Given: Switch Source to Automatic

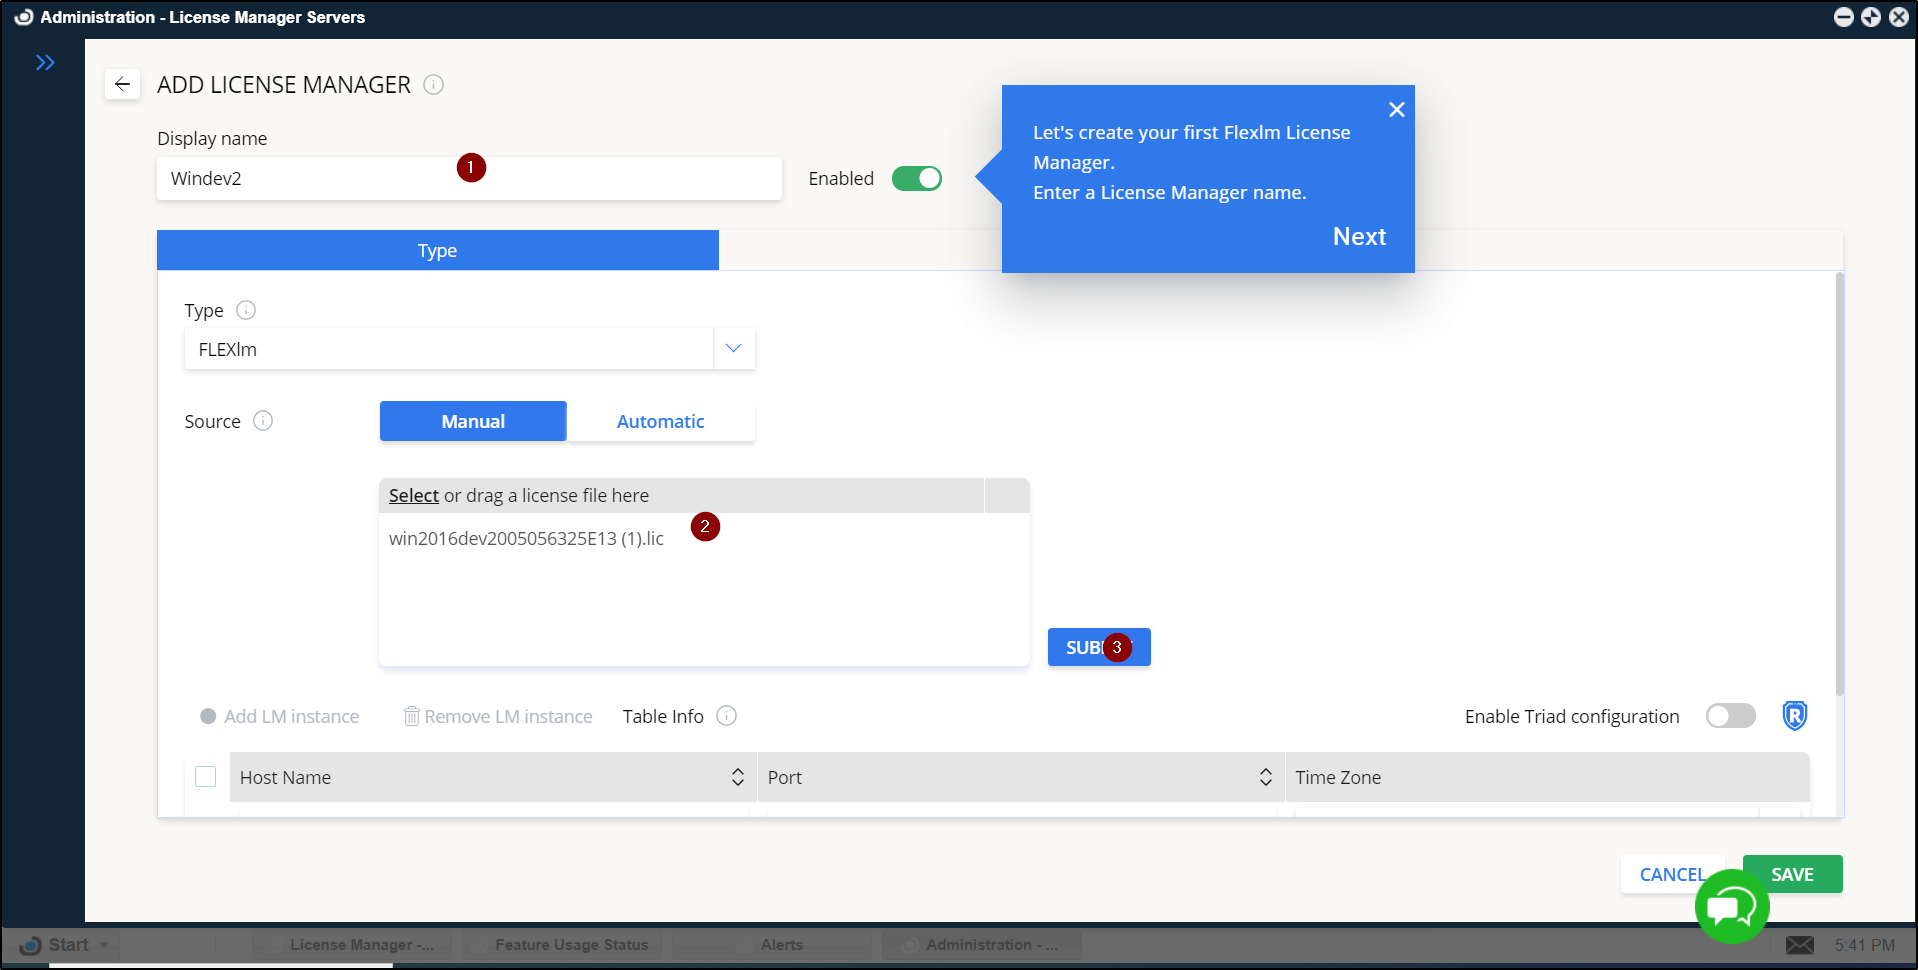Looking at the screenshot, I should pyautogui.click(x=660, y=421).
